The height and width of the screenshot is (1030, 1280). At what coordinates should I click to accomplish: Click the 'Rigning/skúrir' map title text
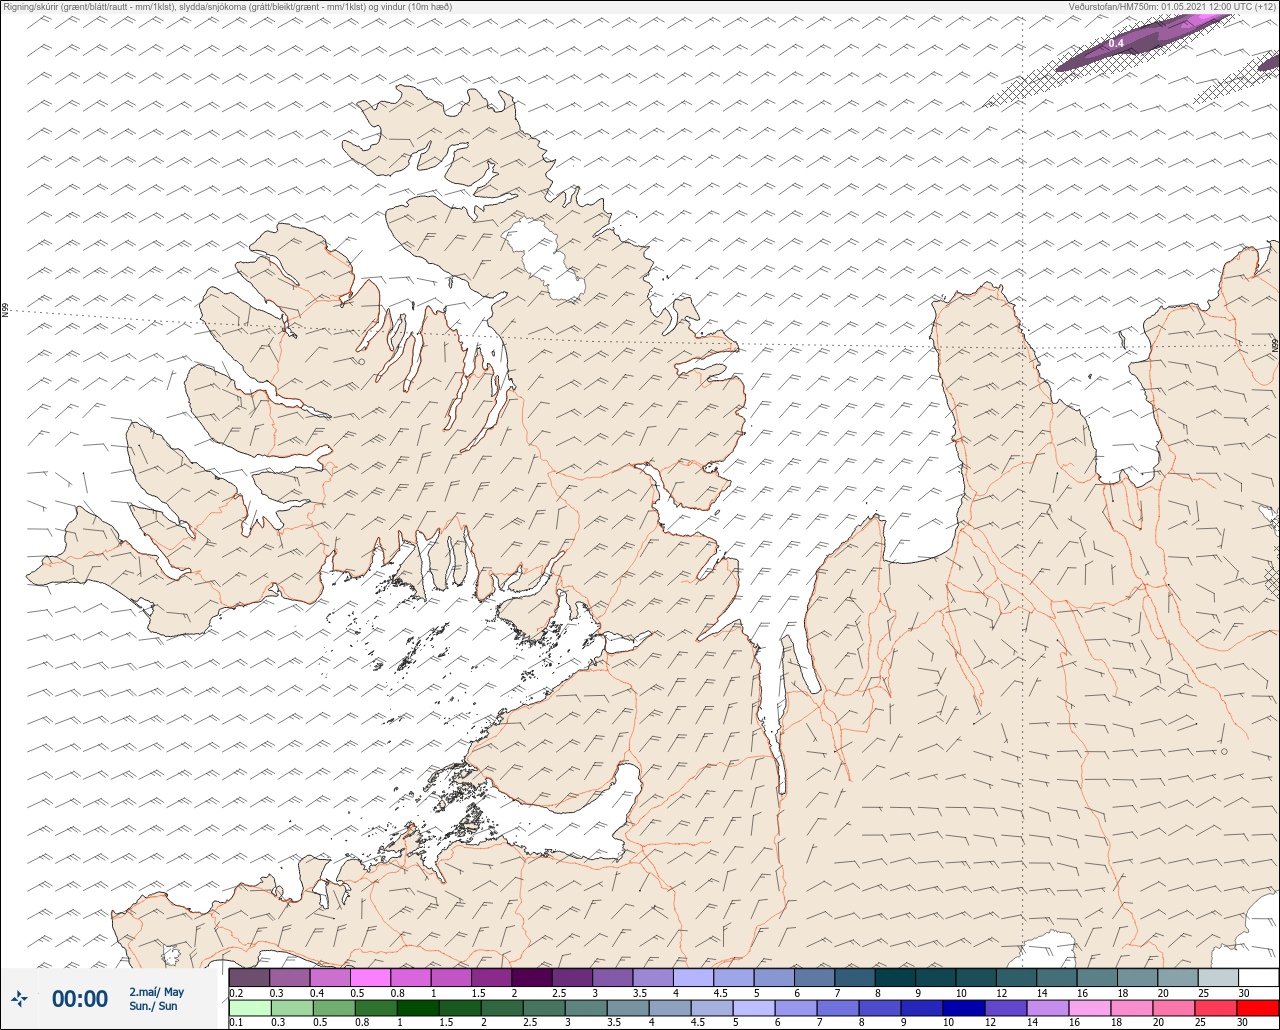227,6
